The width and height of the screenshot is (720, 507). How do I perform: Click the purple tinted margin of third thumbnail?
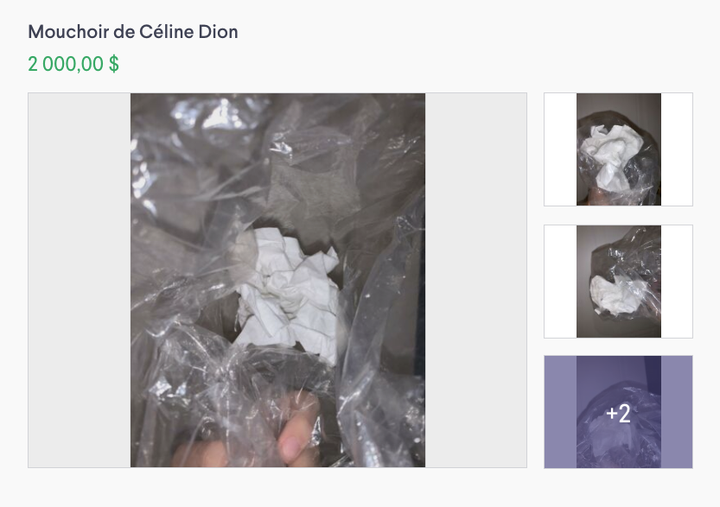[x=561, y=412]
